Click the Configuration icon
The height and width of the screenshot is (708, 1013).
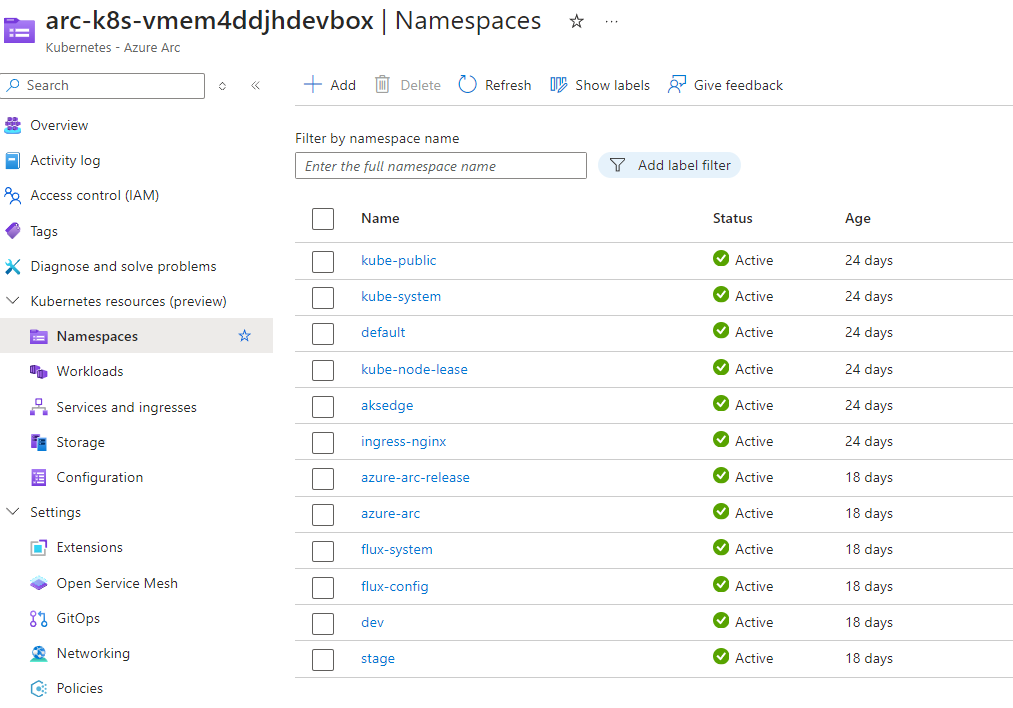(39, 477)
